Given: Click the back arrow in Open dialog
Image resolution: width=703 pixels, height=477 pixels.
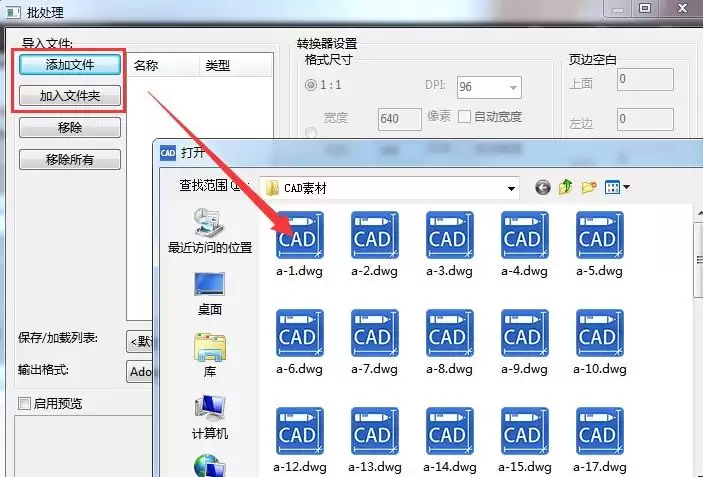Looking at the screenshot, I should (x=542, y=187).
